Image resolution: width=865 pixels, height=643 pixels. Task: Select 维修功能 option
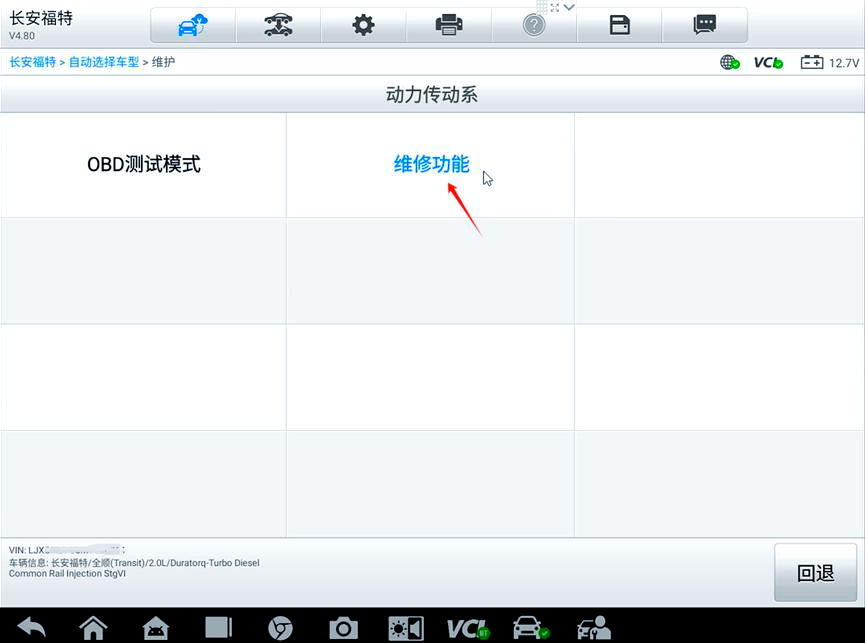coord(431,164)
